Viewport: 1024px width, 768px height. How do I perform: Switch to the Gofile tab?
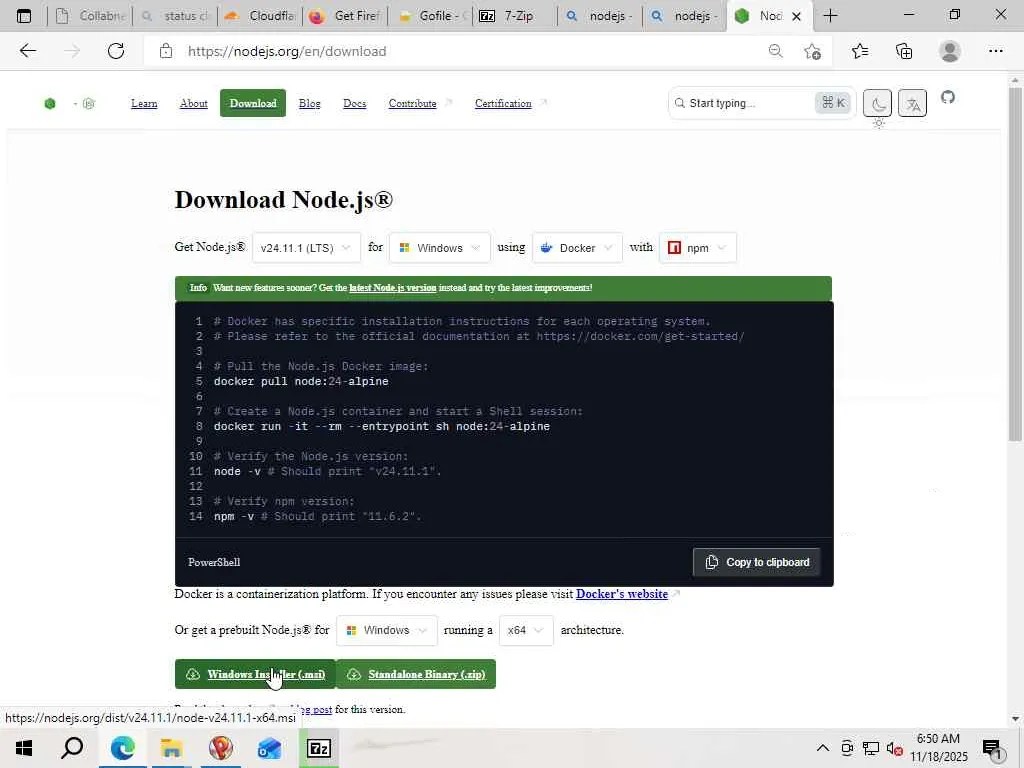(431, 16)
